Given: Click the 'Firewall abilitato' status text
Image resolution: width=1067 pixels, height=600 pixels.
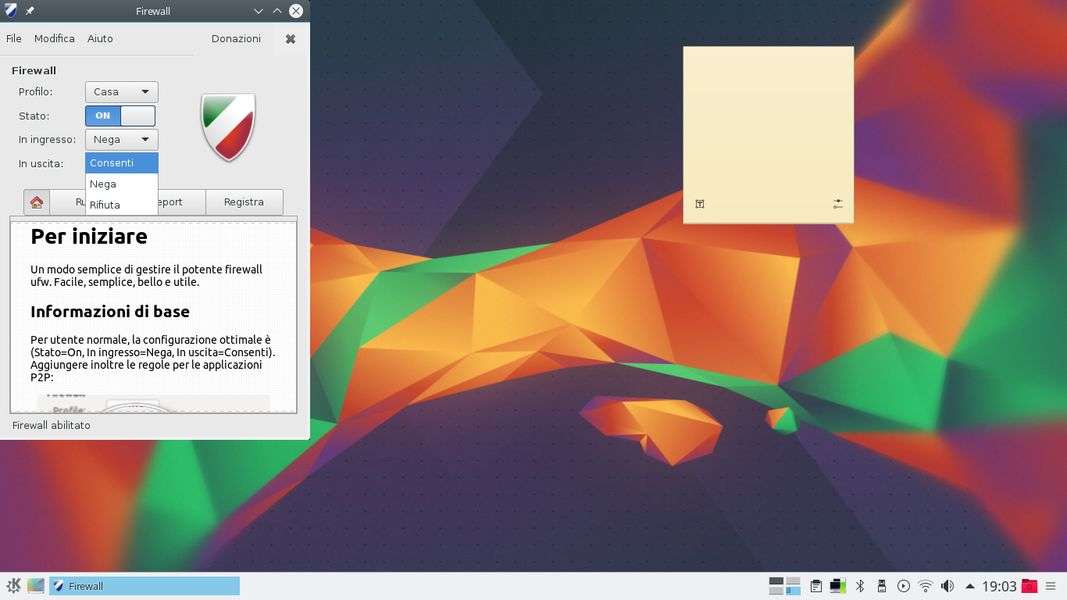Looking at the screenshot, I should coord(51,425).
